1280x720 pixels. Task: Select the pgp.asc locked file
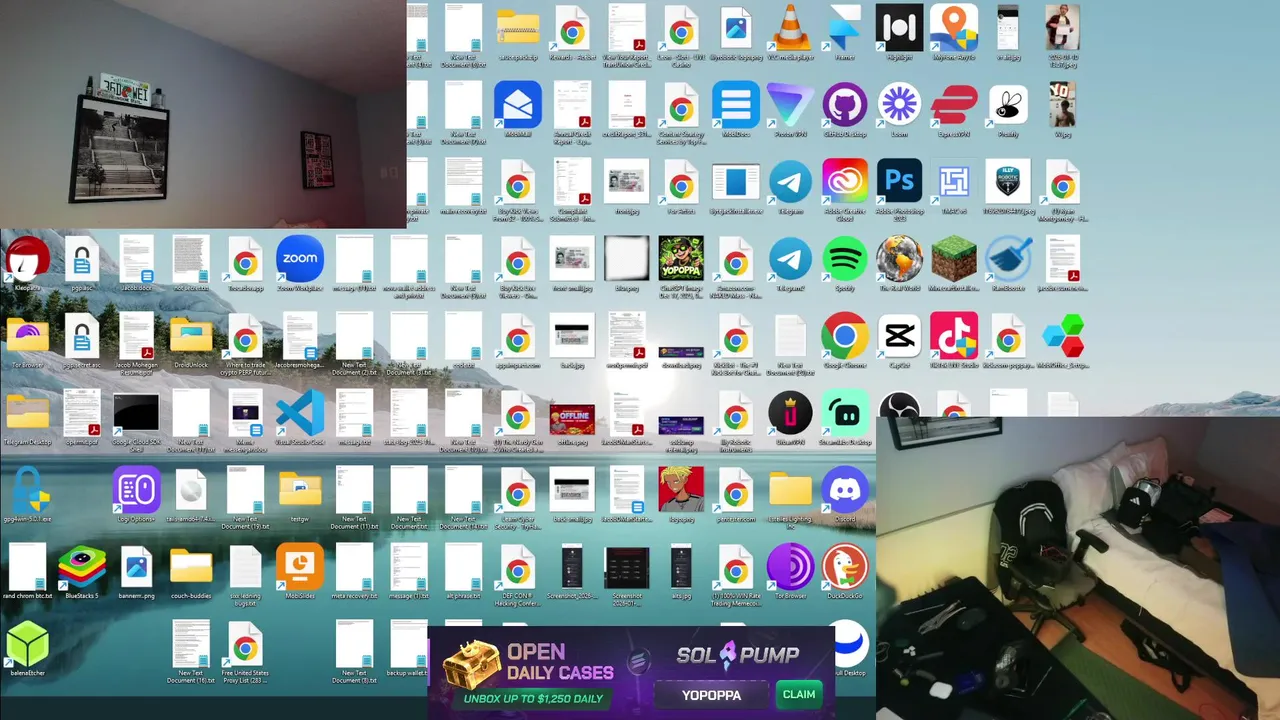tap(82, 259)
